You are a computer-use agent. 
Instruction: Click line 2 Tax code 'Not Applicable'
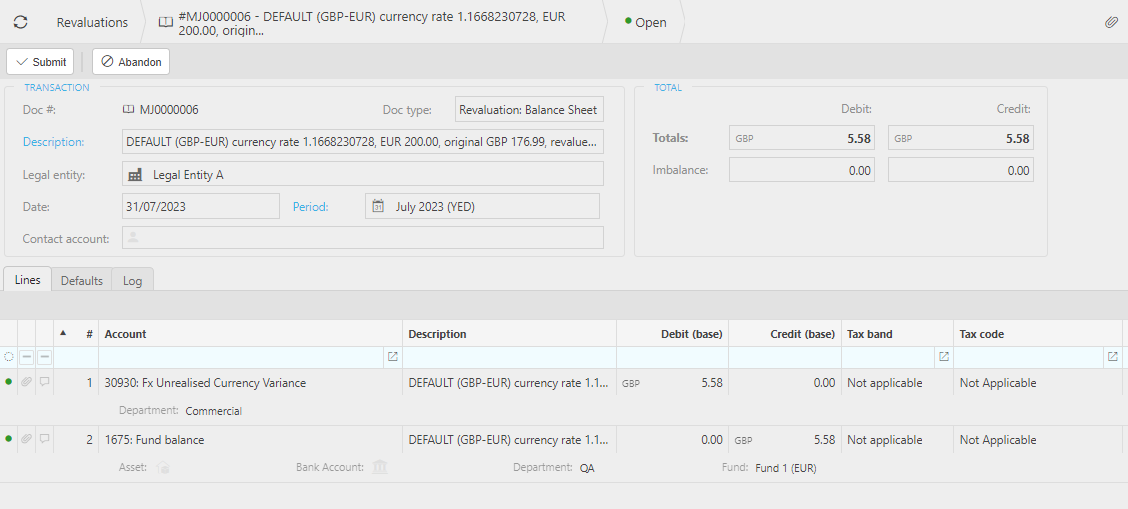(x=998, y=439)
